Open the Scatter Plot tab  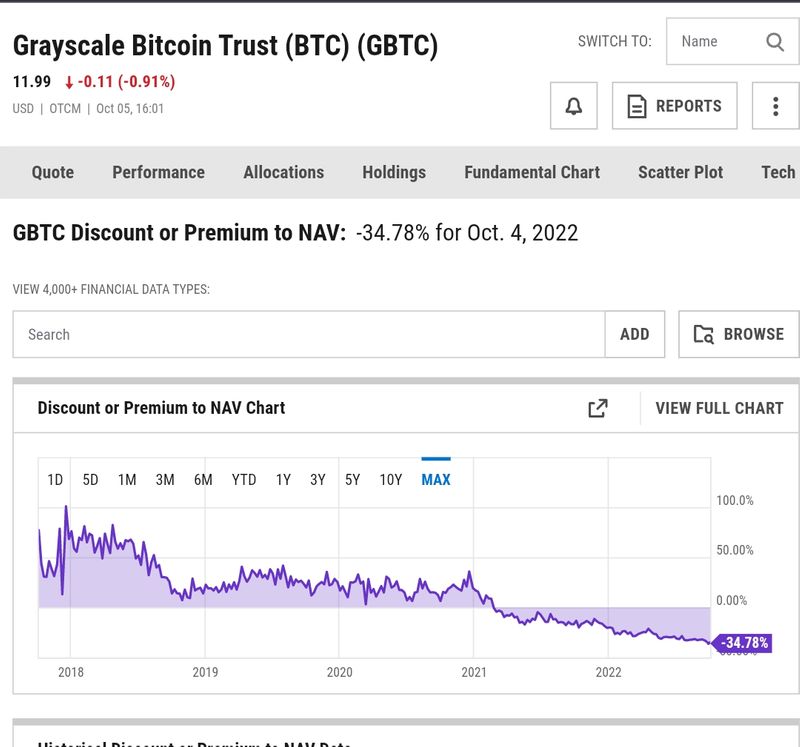679,172
